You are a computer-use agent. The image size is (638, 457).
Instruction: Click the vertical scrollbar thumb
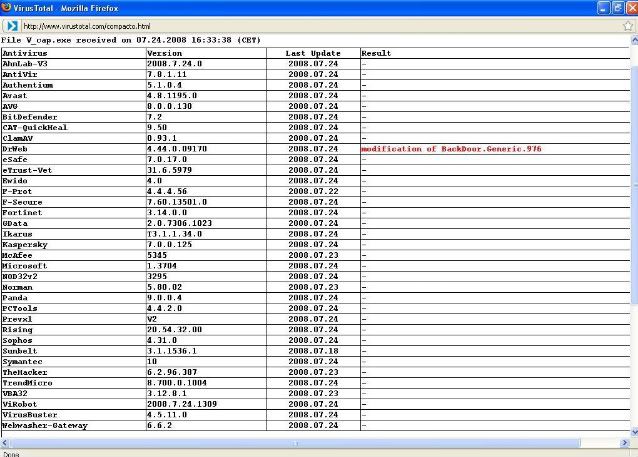tap(634, 185)
